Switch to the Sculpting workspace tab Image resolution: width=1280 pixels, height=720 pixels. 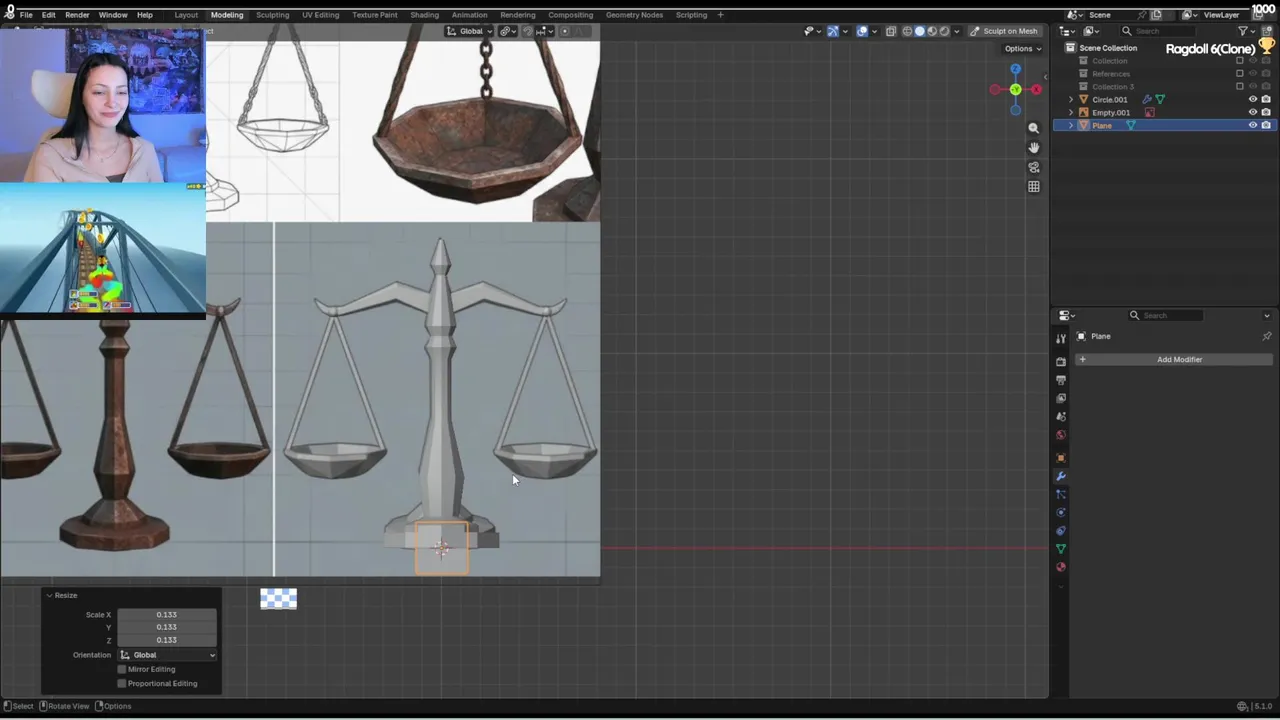[x=272, y=15]
